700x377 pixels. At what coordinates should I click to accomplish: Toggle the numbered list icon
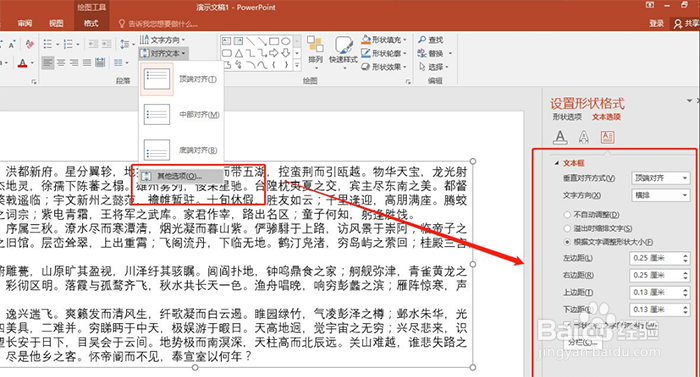point(68,44)
